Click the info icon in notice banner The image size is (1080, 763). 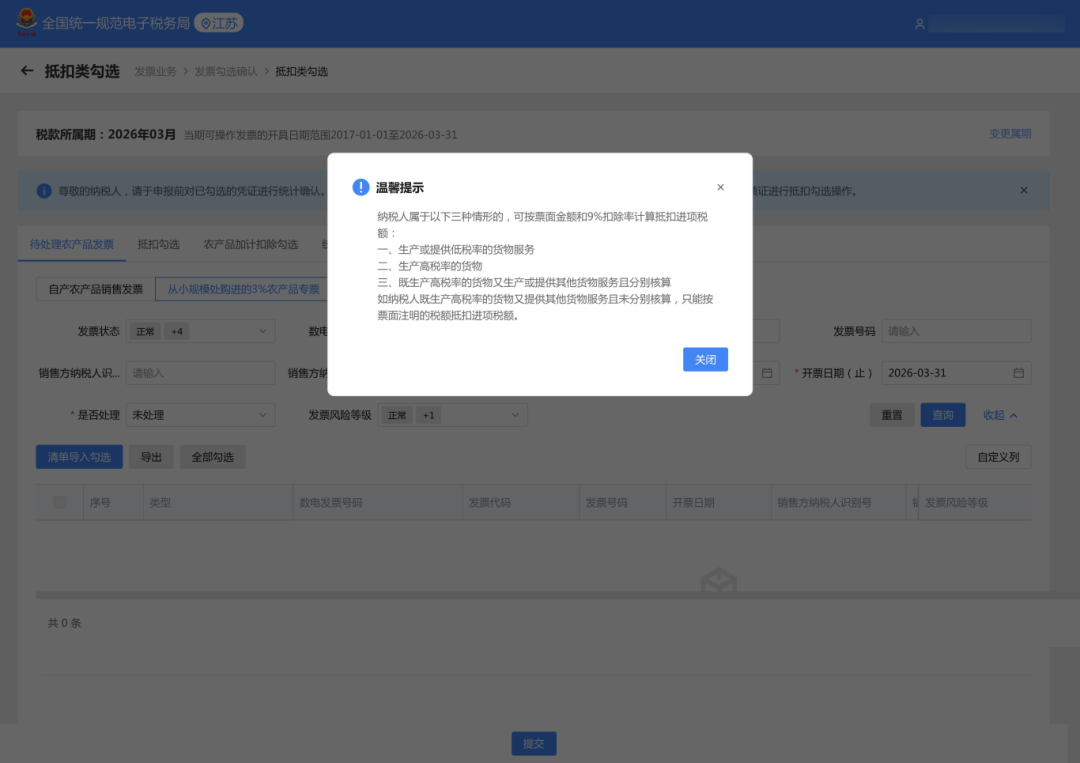(44, 191)
